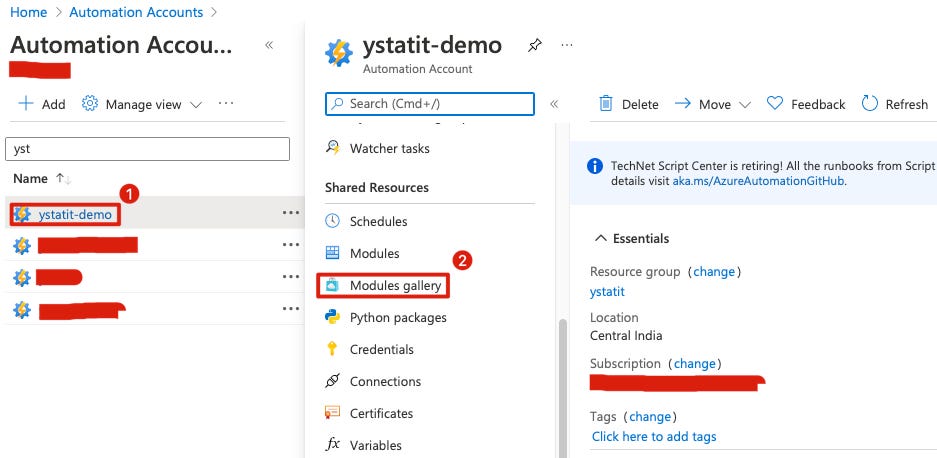Open Python packages menu item
This screenshot has height=458, width=937.
coord(398,317)
